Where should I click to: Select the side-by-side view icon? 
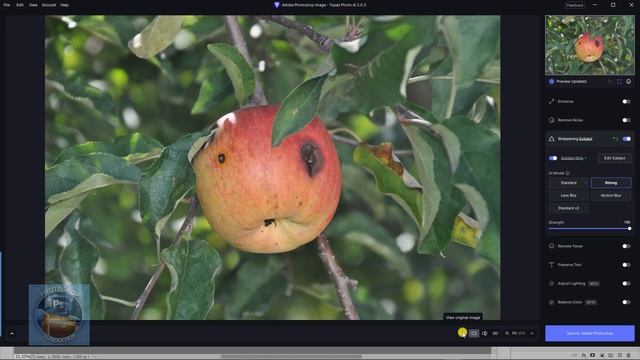[x=495, y=333]
